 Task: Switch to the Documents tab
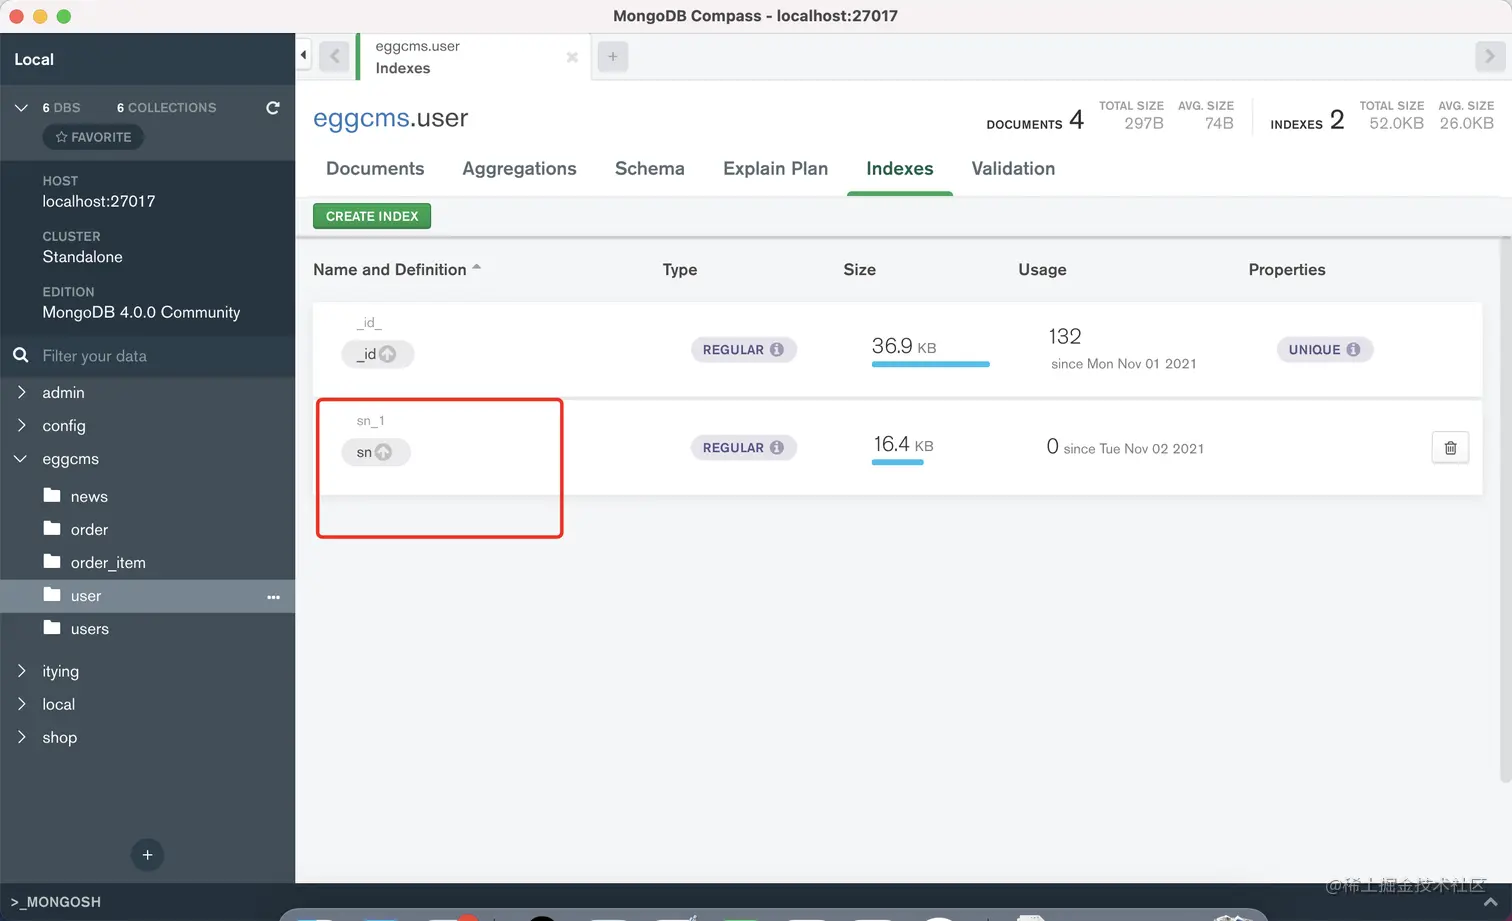tap(375, 169)
